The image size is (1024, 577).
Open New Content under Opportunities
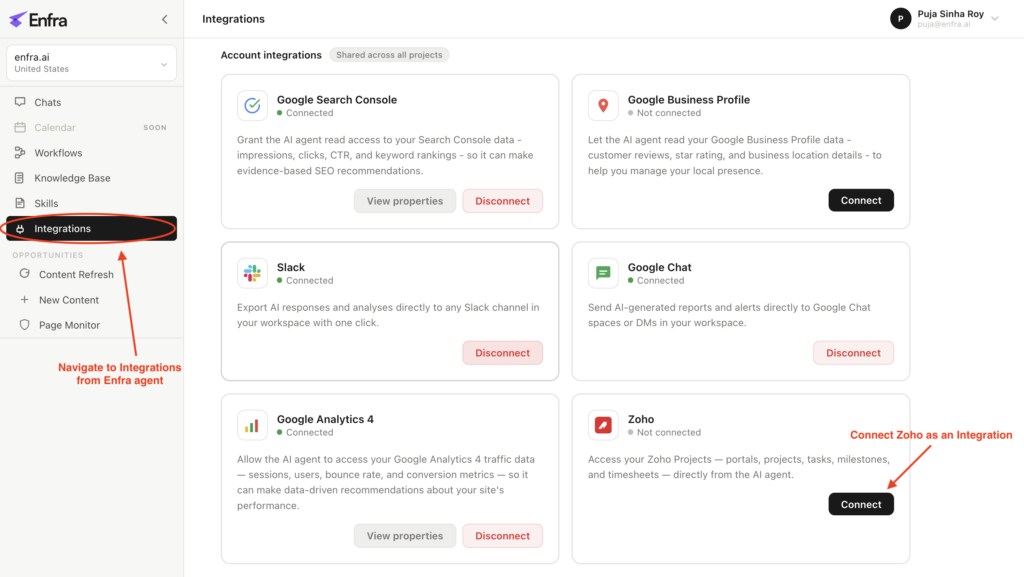pos(91,300)
